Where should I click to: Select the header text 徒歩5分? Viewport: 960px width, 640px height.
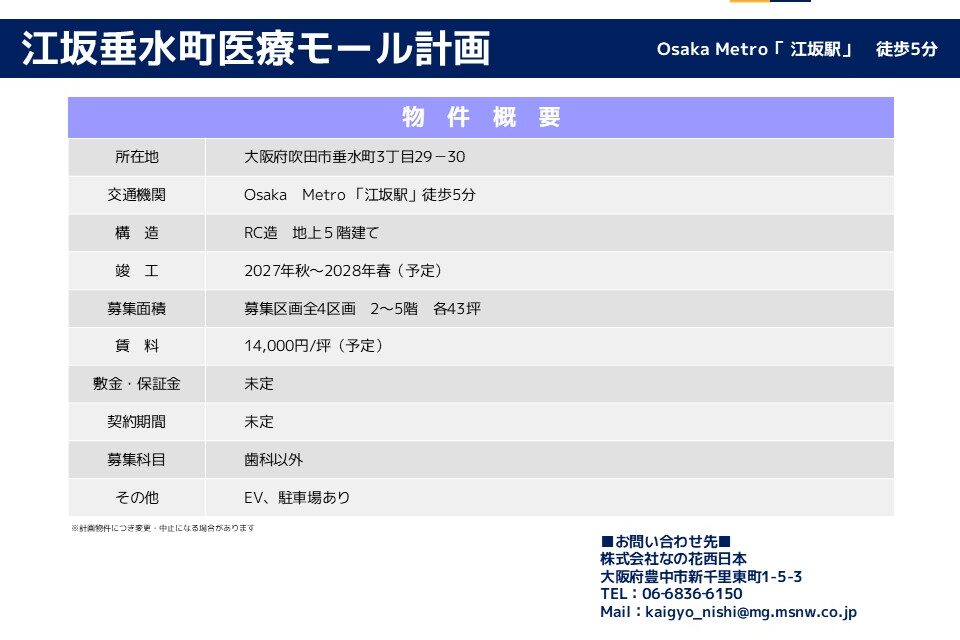click(906, 49)
